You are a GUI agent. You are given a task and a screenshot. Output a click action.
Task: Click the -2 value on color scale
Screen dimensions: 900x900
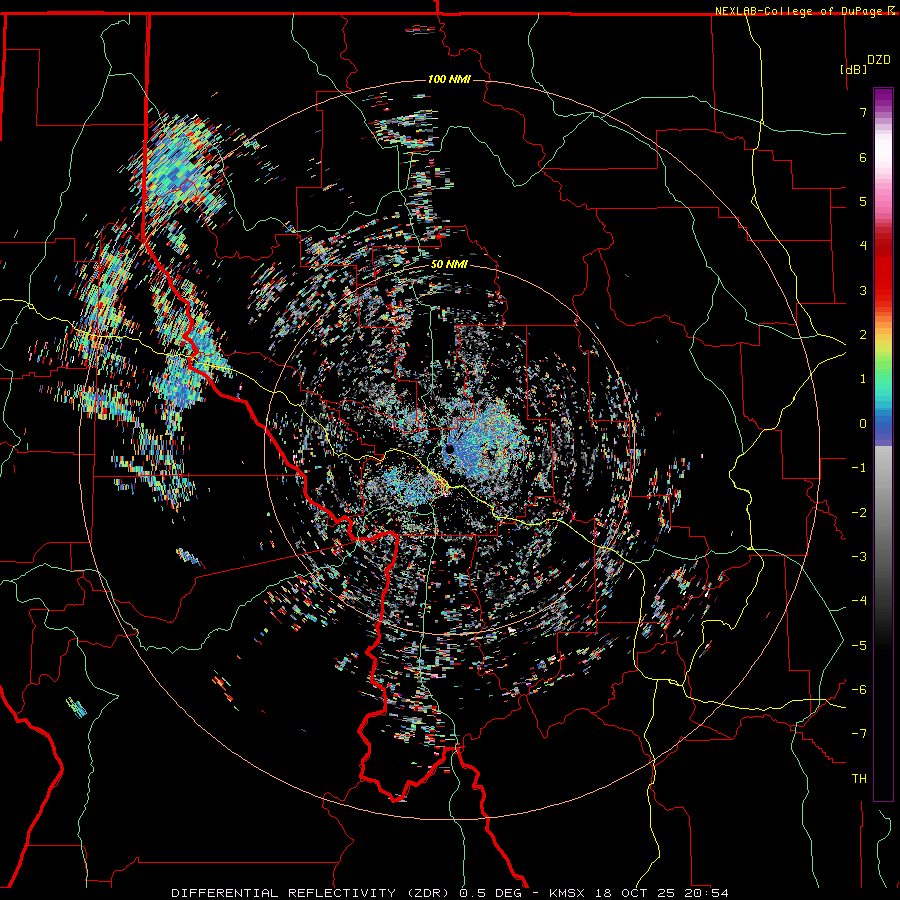coord(859,513)
